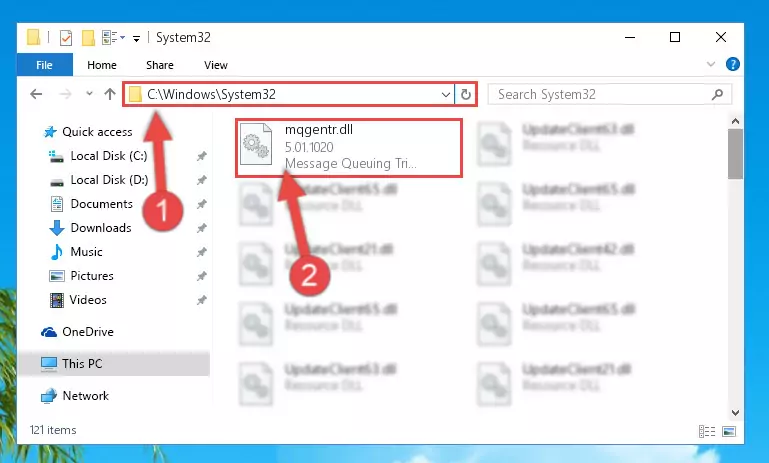
Task: Open Downloads in the navigation pane
Action: click(101, 228)
